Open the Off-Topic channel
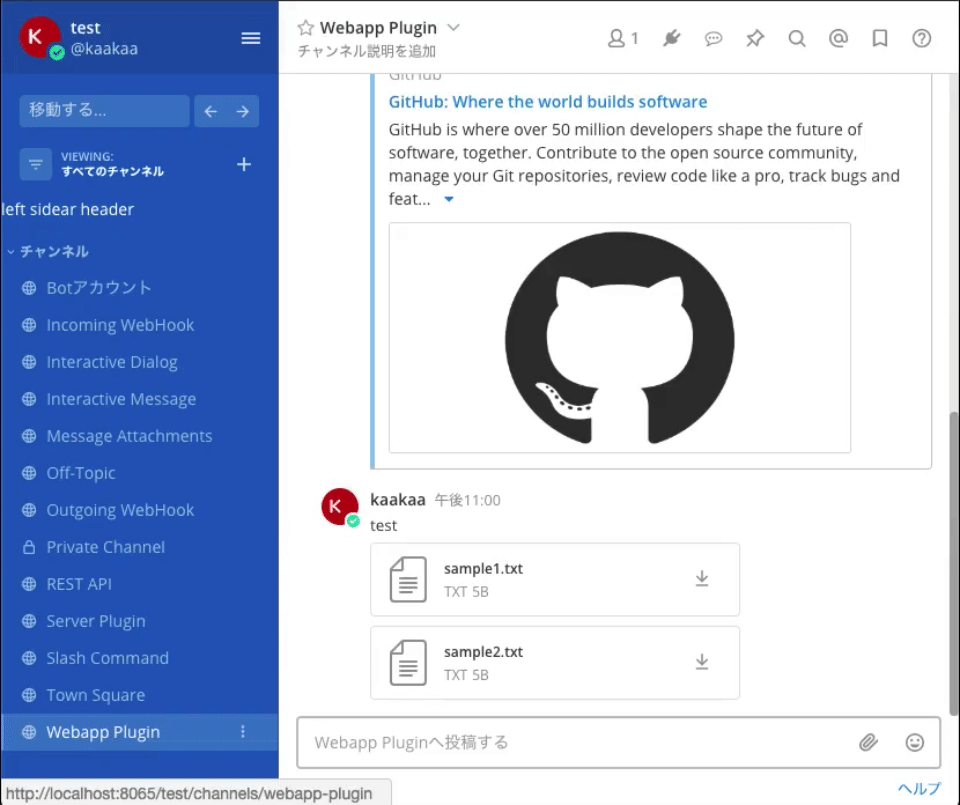The width and height of the screenshot is (960, 805). (x=140, y=473)
